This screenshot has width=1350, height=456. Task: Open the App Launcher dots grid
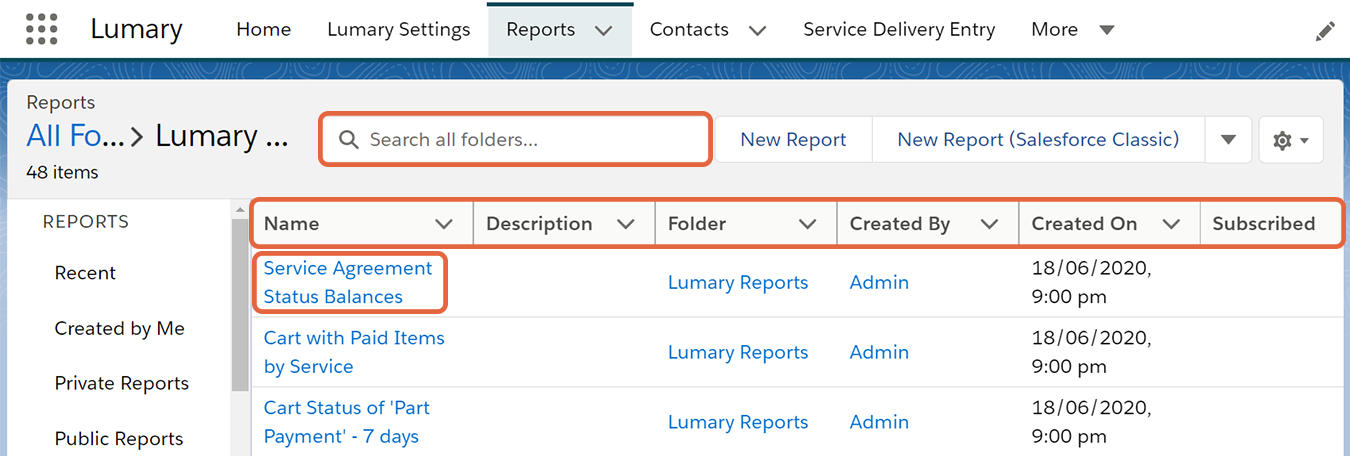(x=42, y=29)
